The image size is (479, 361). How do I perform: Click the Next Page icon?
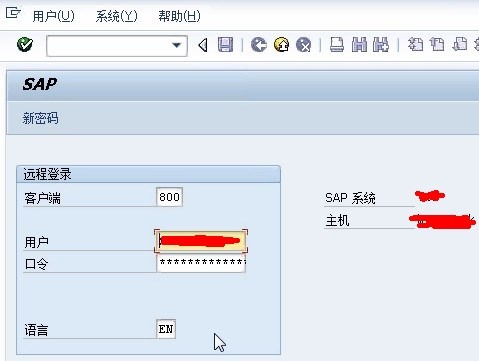(x=460, y=44)
